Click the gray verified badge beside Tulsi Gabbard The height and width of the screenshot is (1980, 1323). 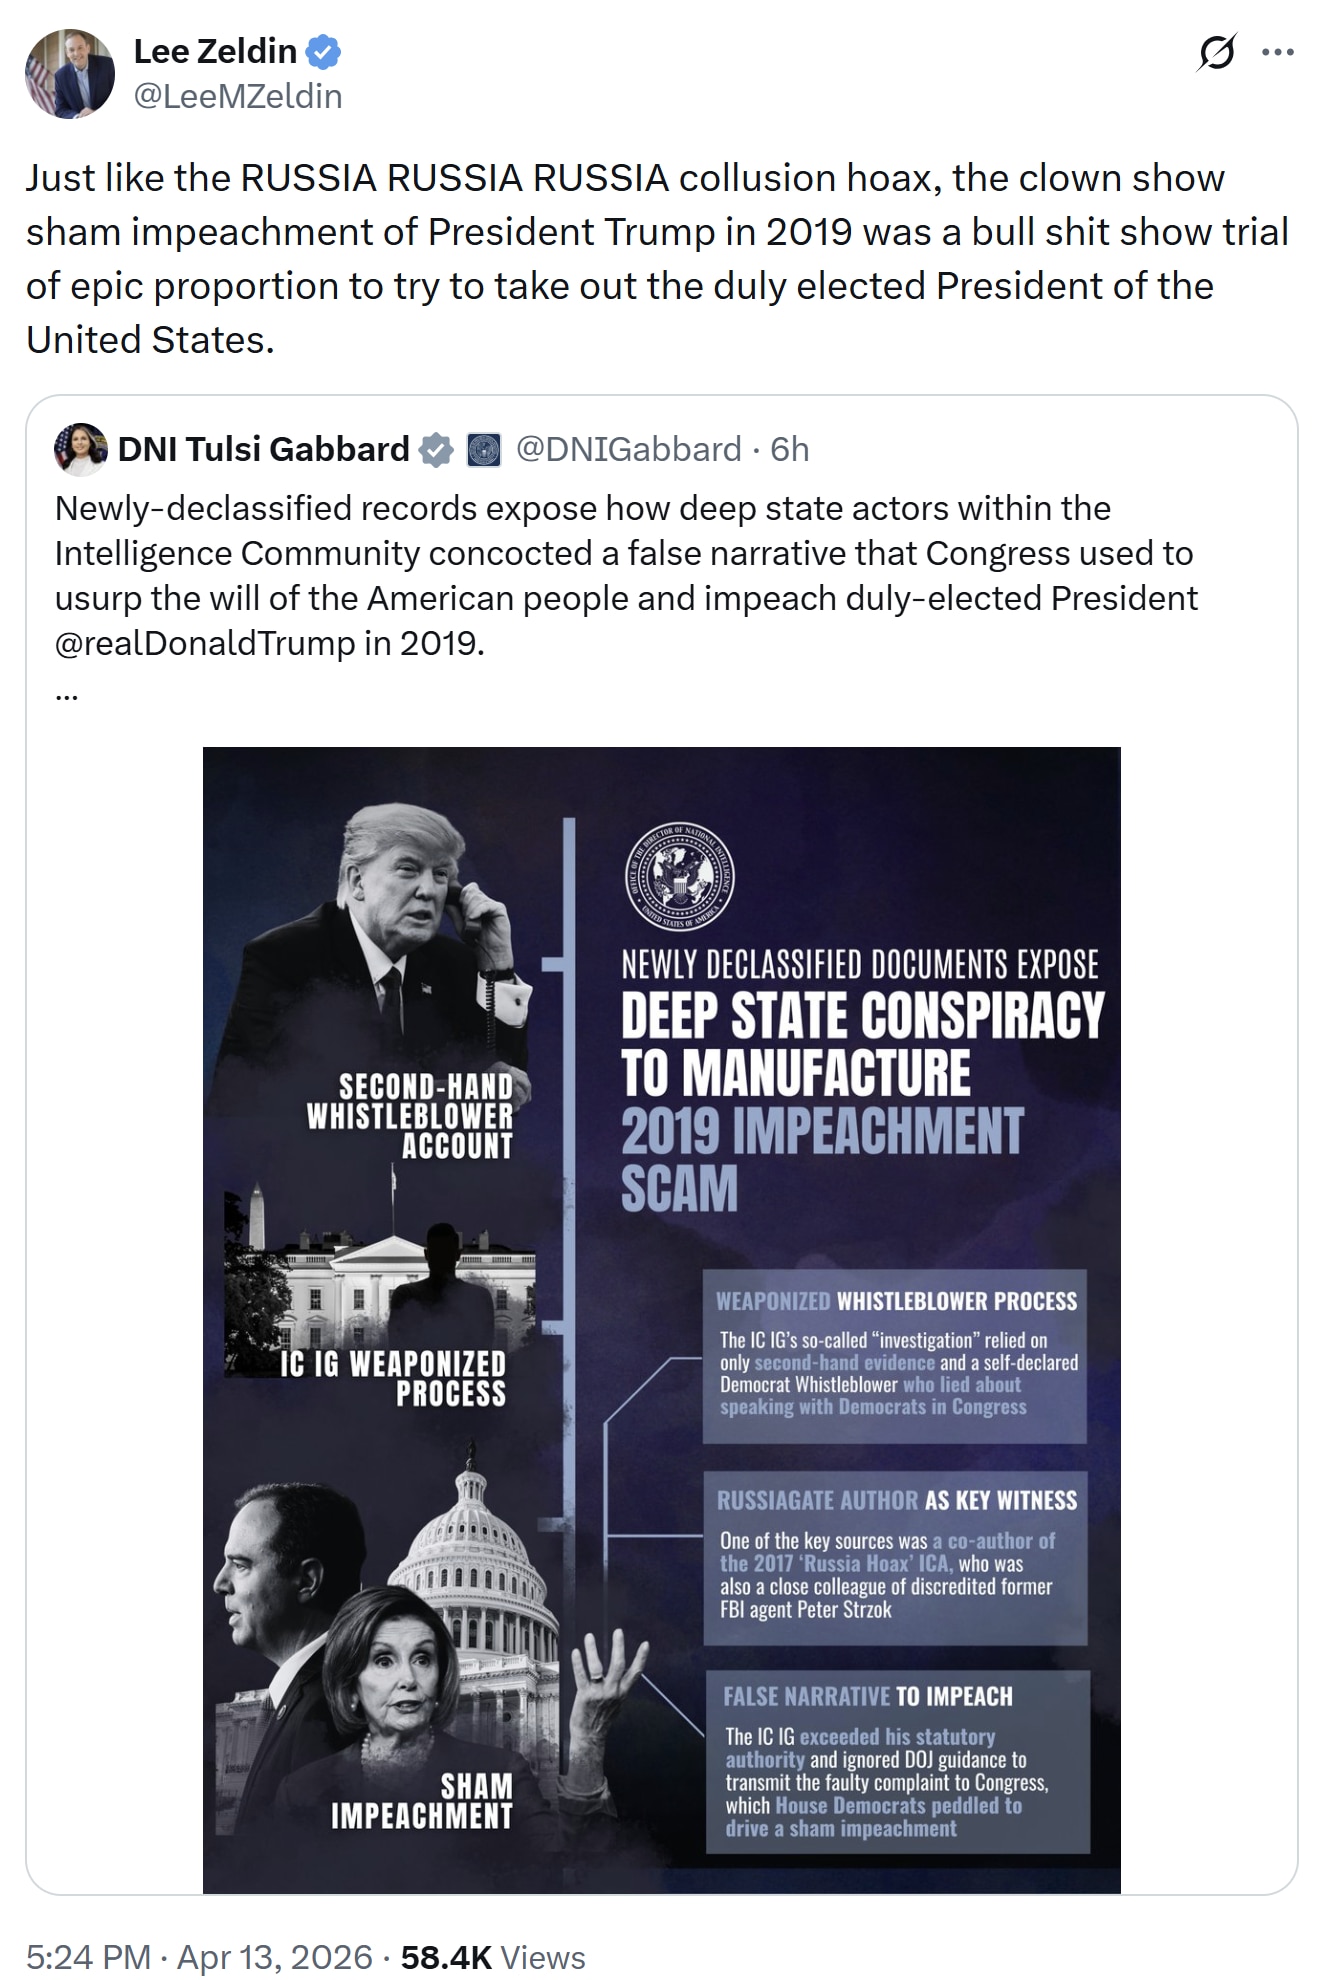pos(435,450)
